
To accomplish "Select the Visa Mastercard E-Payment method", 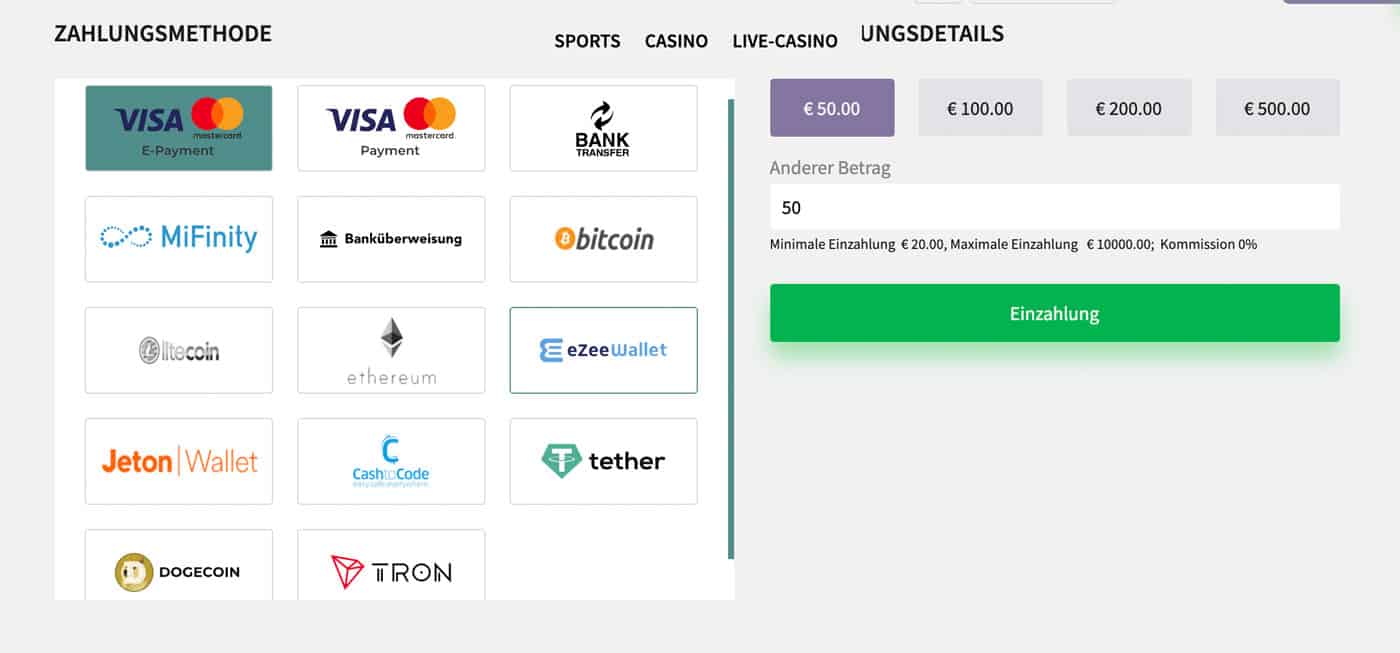I will (179, 128).
